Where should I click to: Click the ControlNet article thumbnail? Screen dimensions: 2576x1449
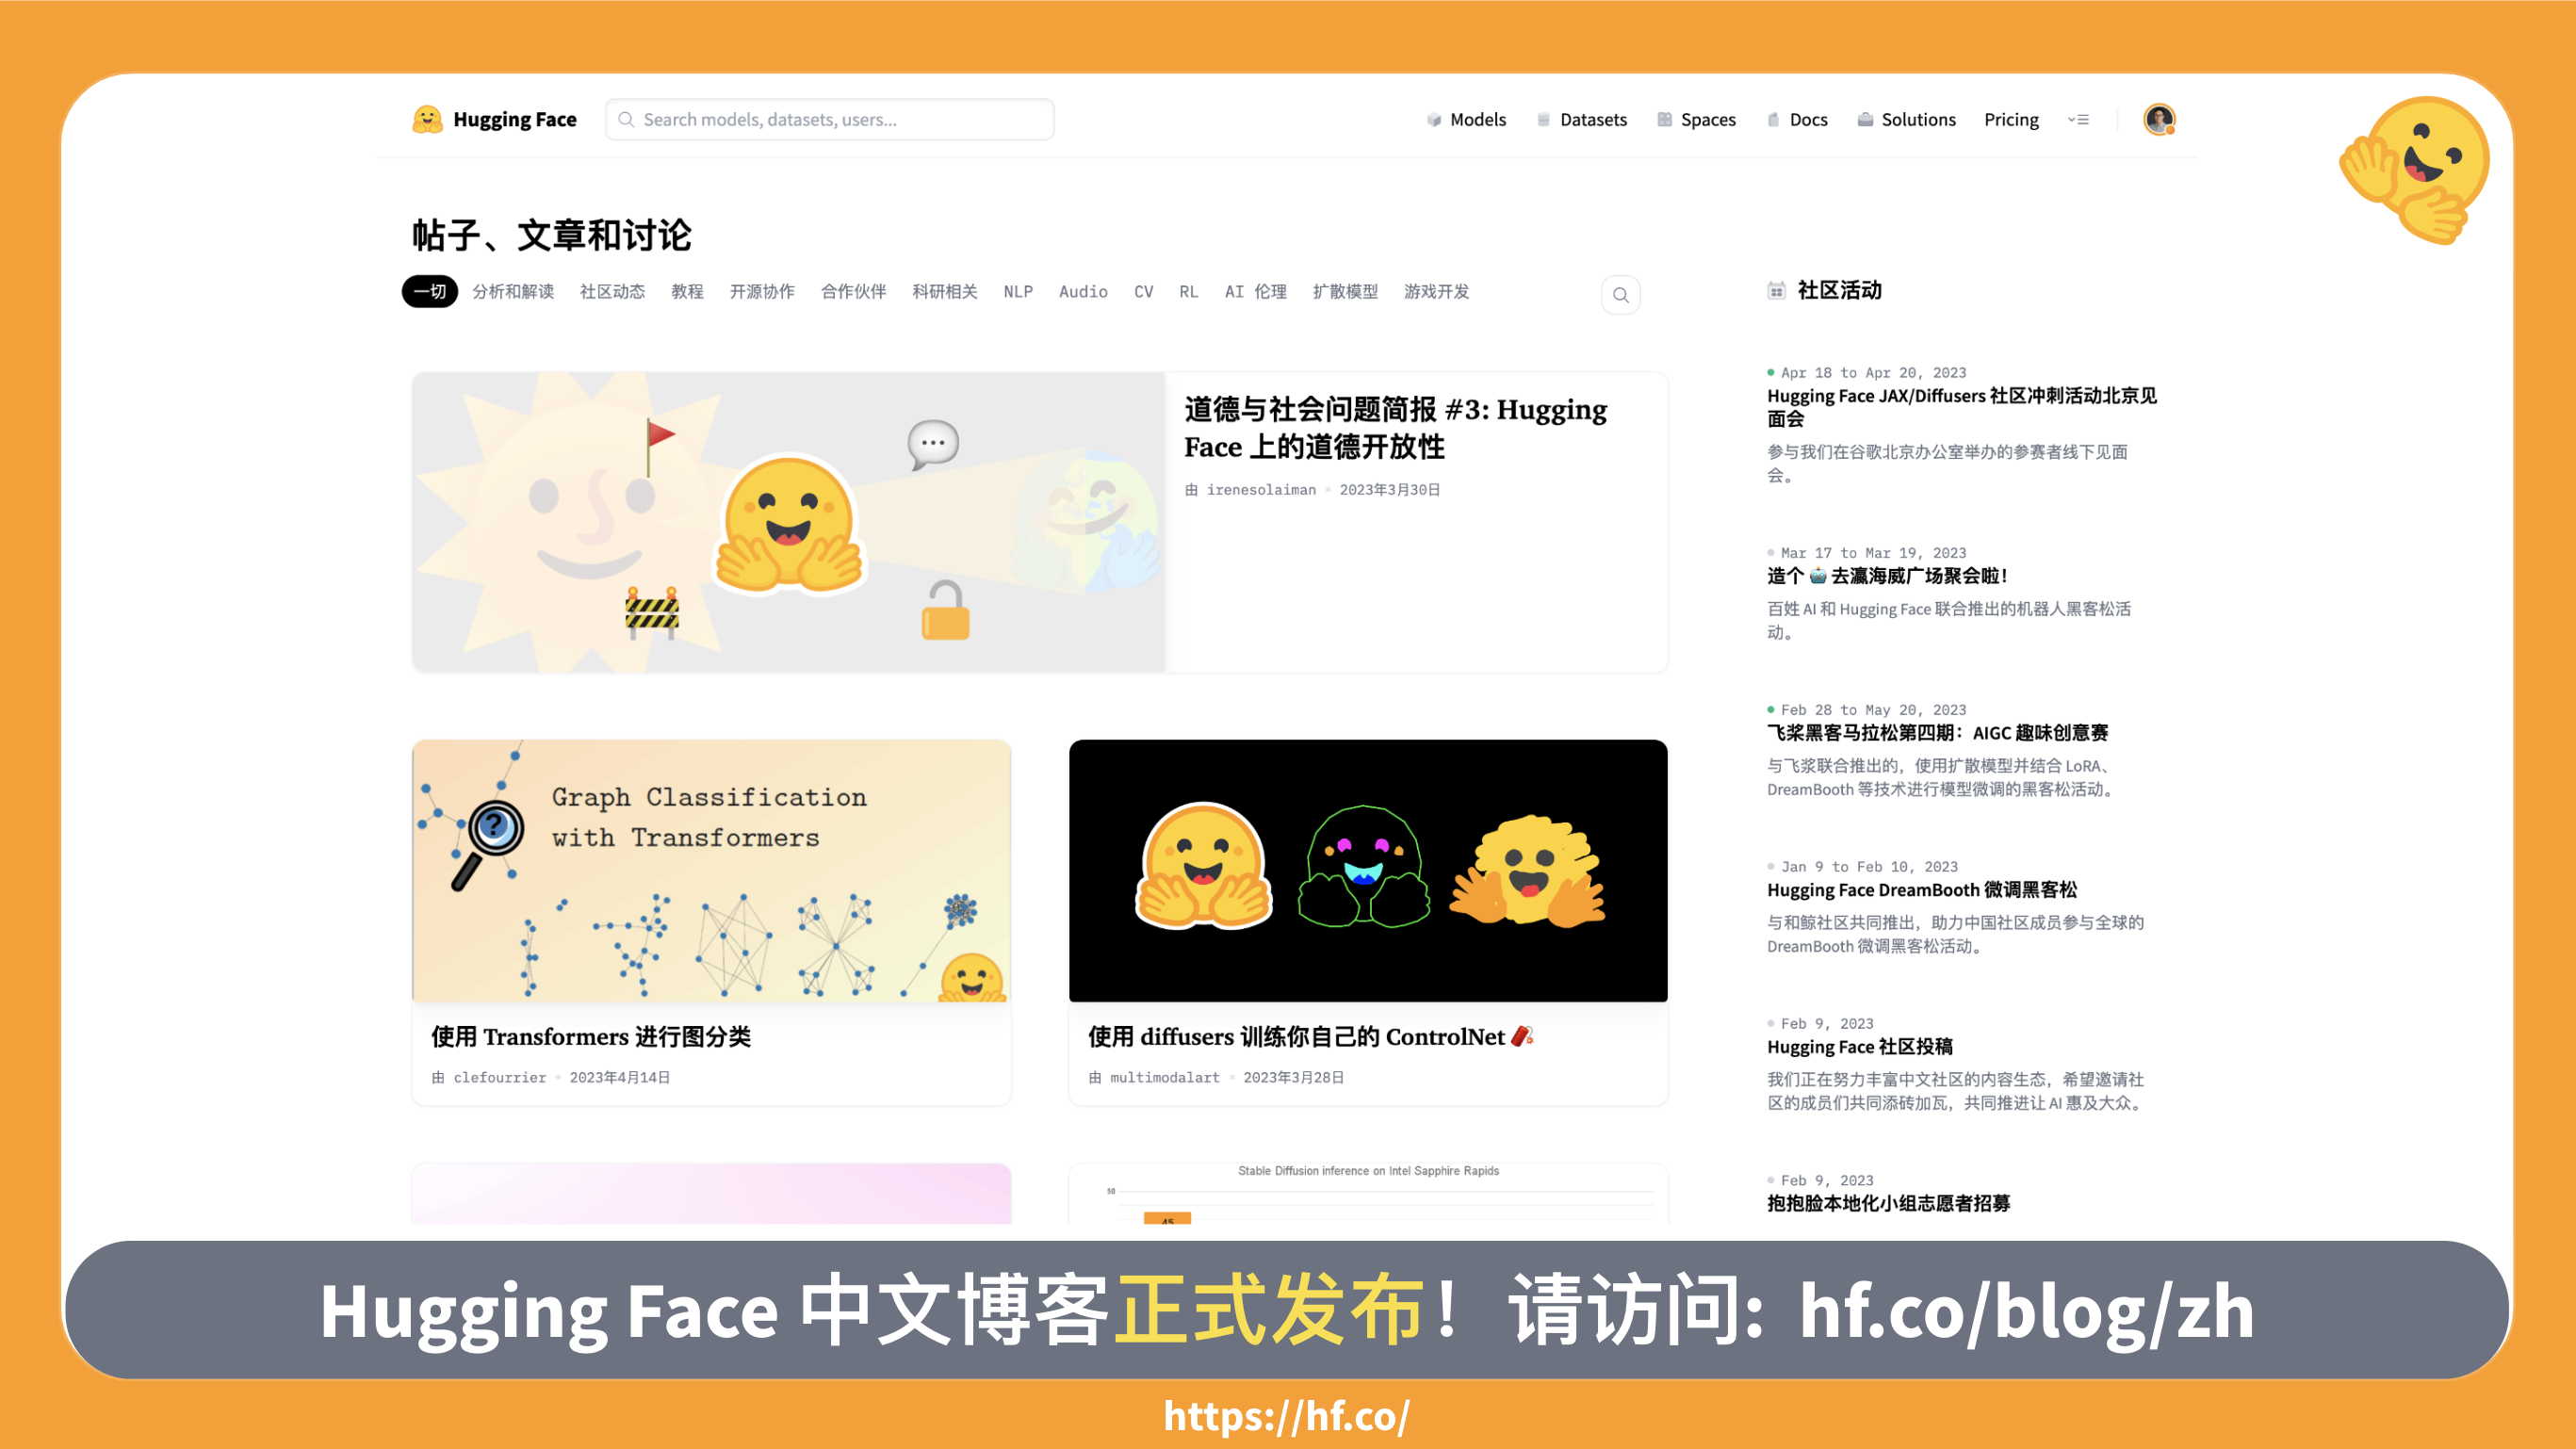tap(1368, 871)
